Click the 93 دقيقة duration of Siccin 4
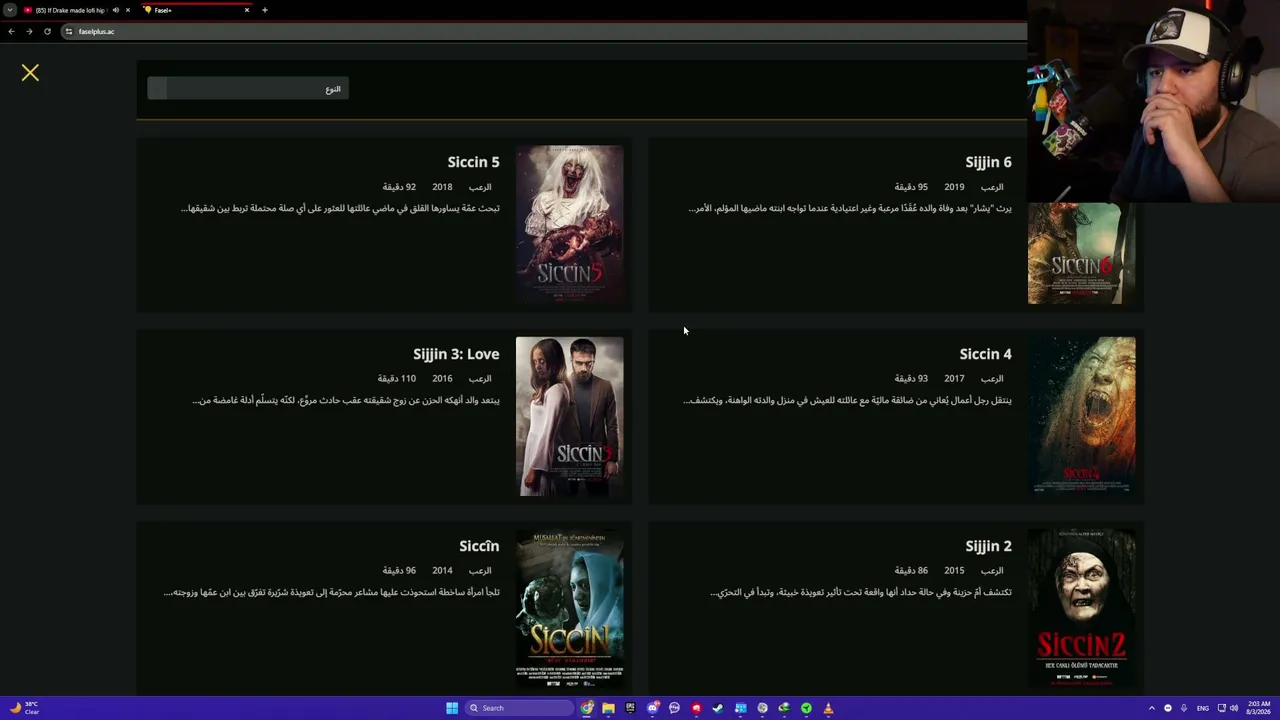 (911, 379)
